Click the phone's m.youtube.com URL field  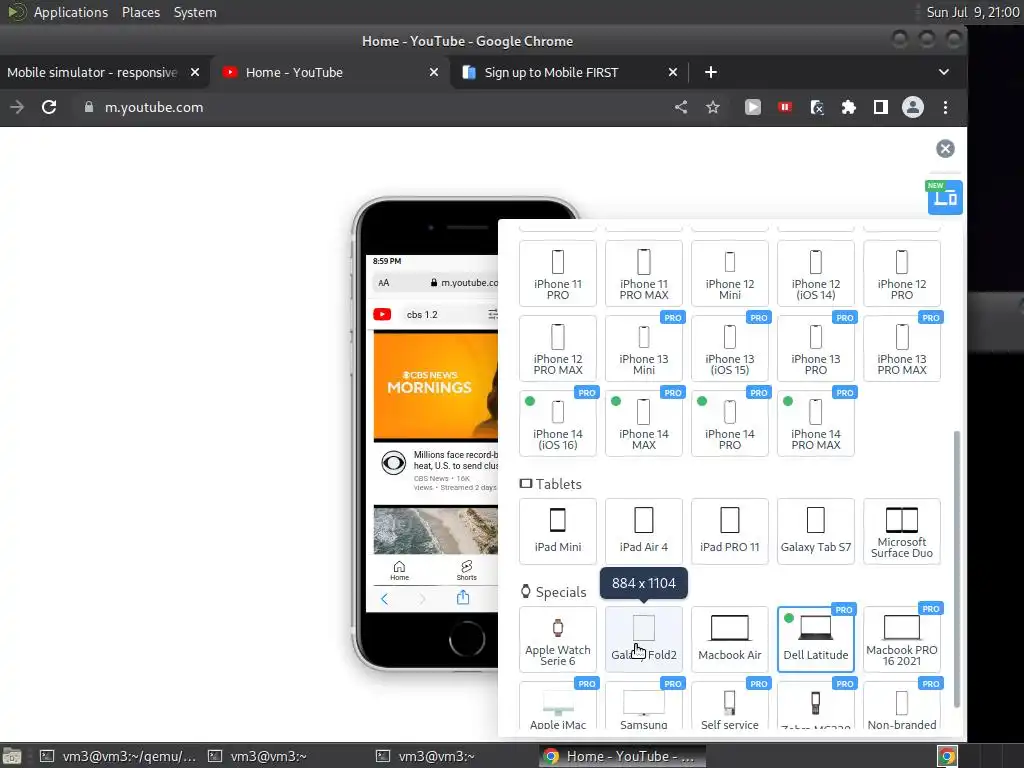[x=436, y=283]
